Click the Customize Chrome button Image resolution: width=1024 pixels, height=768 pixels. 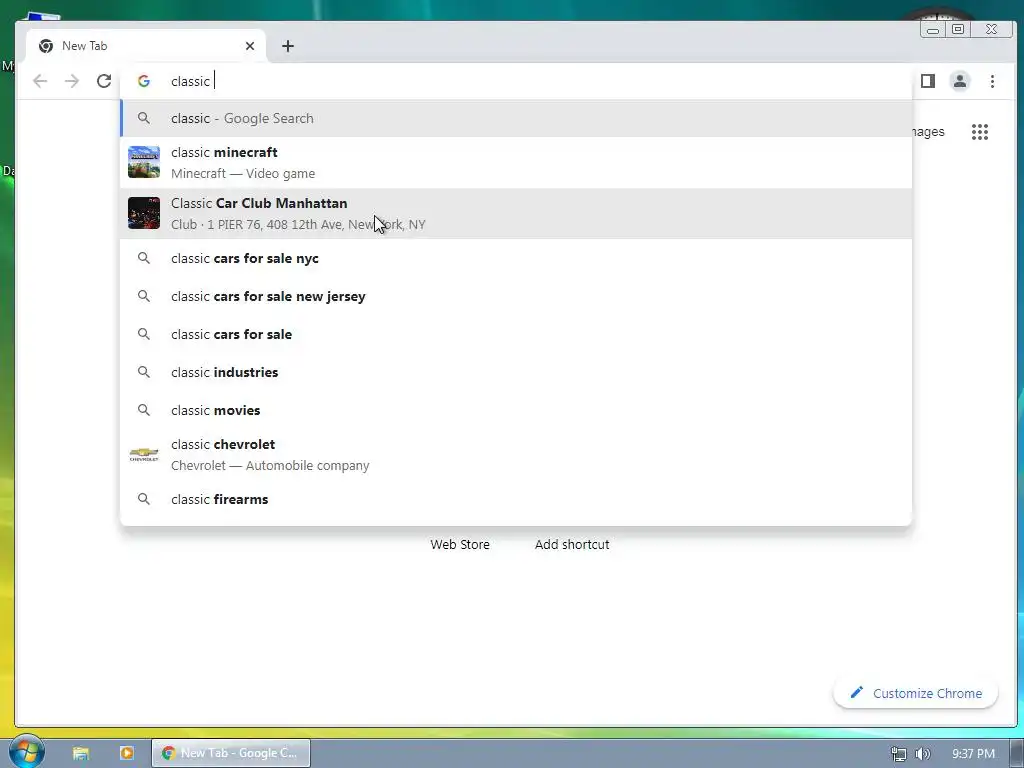click(916, 693)
